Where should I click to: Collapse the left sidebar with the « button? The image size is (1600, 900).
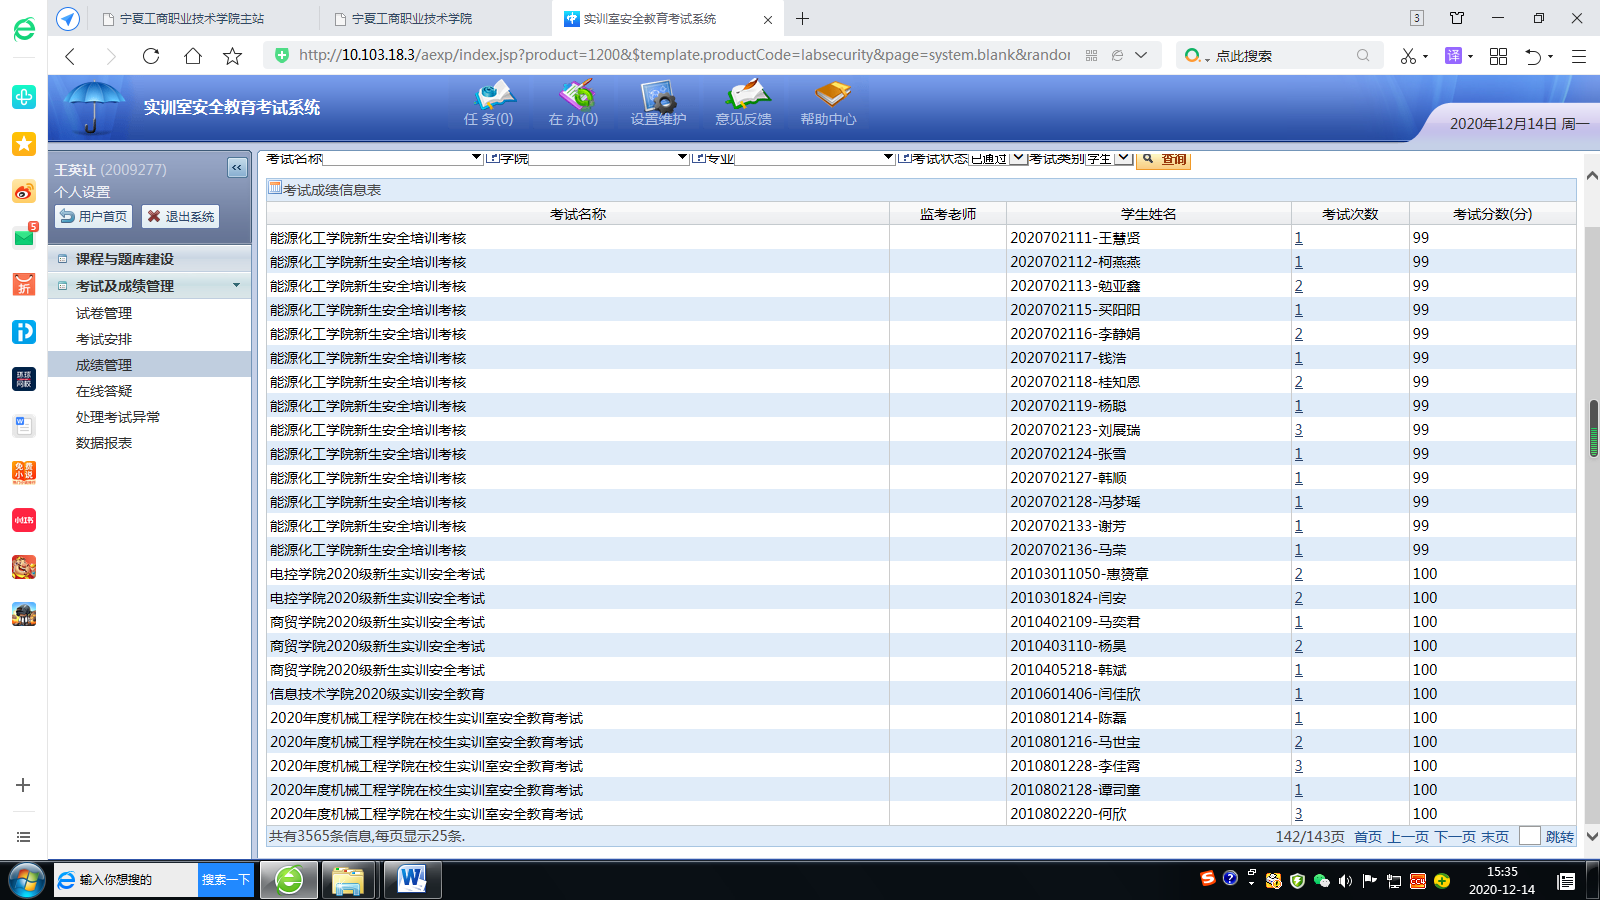(237, 168)
